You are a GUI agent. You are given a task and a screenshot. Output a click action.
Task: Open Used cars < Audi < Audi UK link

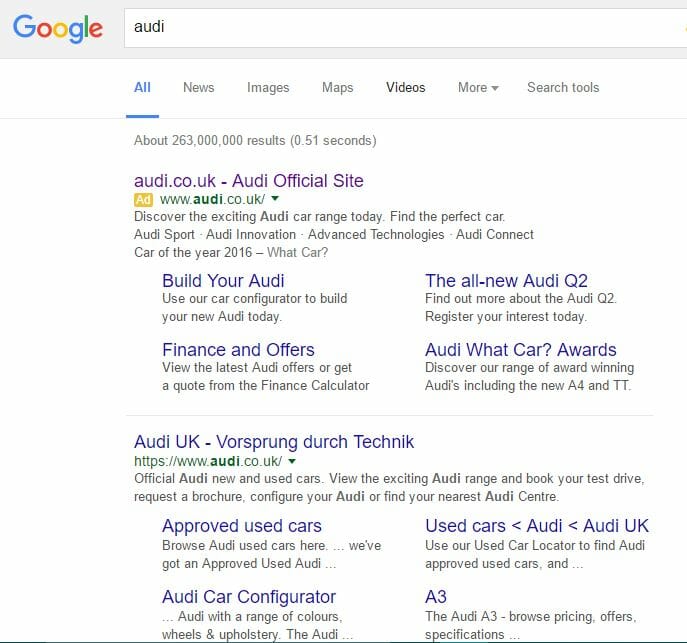click(537, 526)
